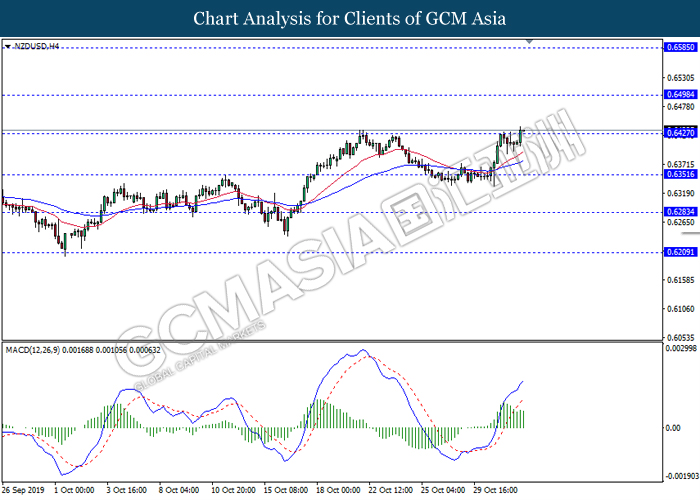Open the small triangle beside NZDUSD,H4

coord(8,46)
